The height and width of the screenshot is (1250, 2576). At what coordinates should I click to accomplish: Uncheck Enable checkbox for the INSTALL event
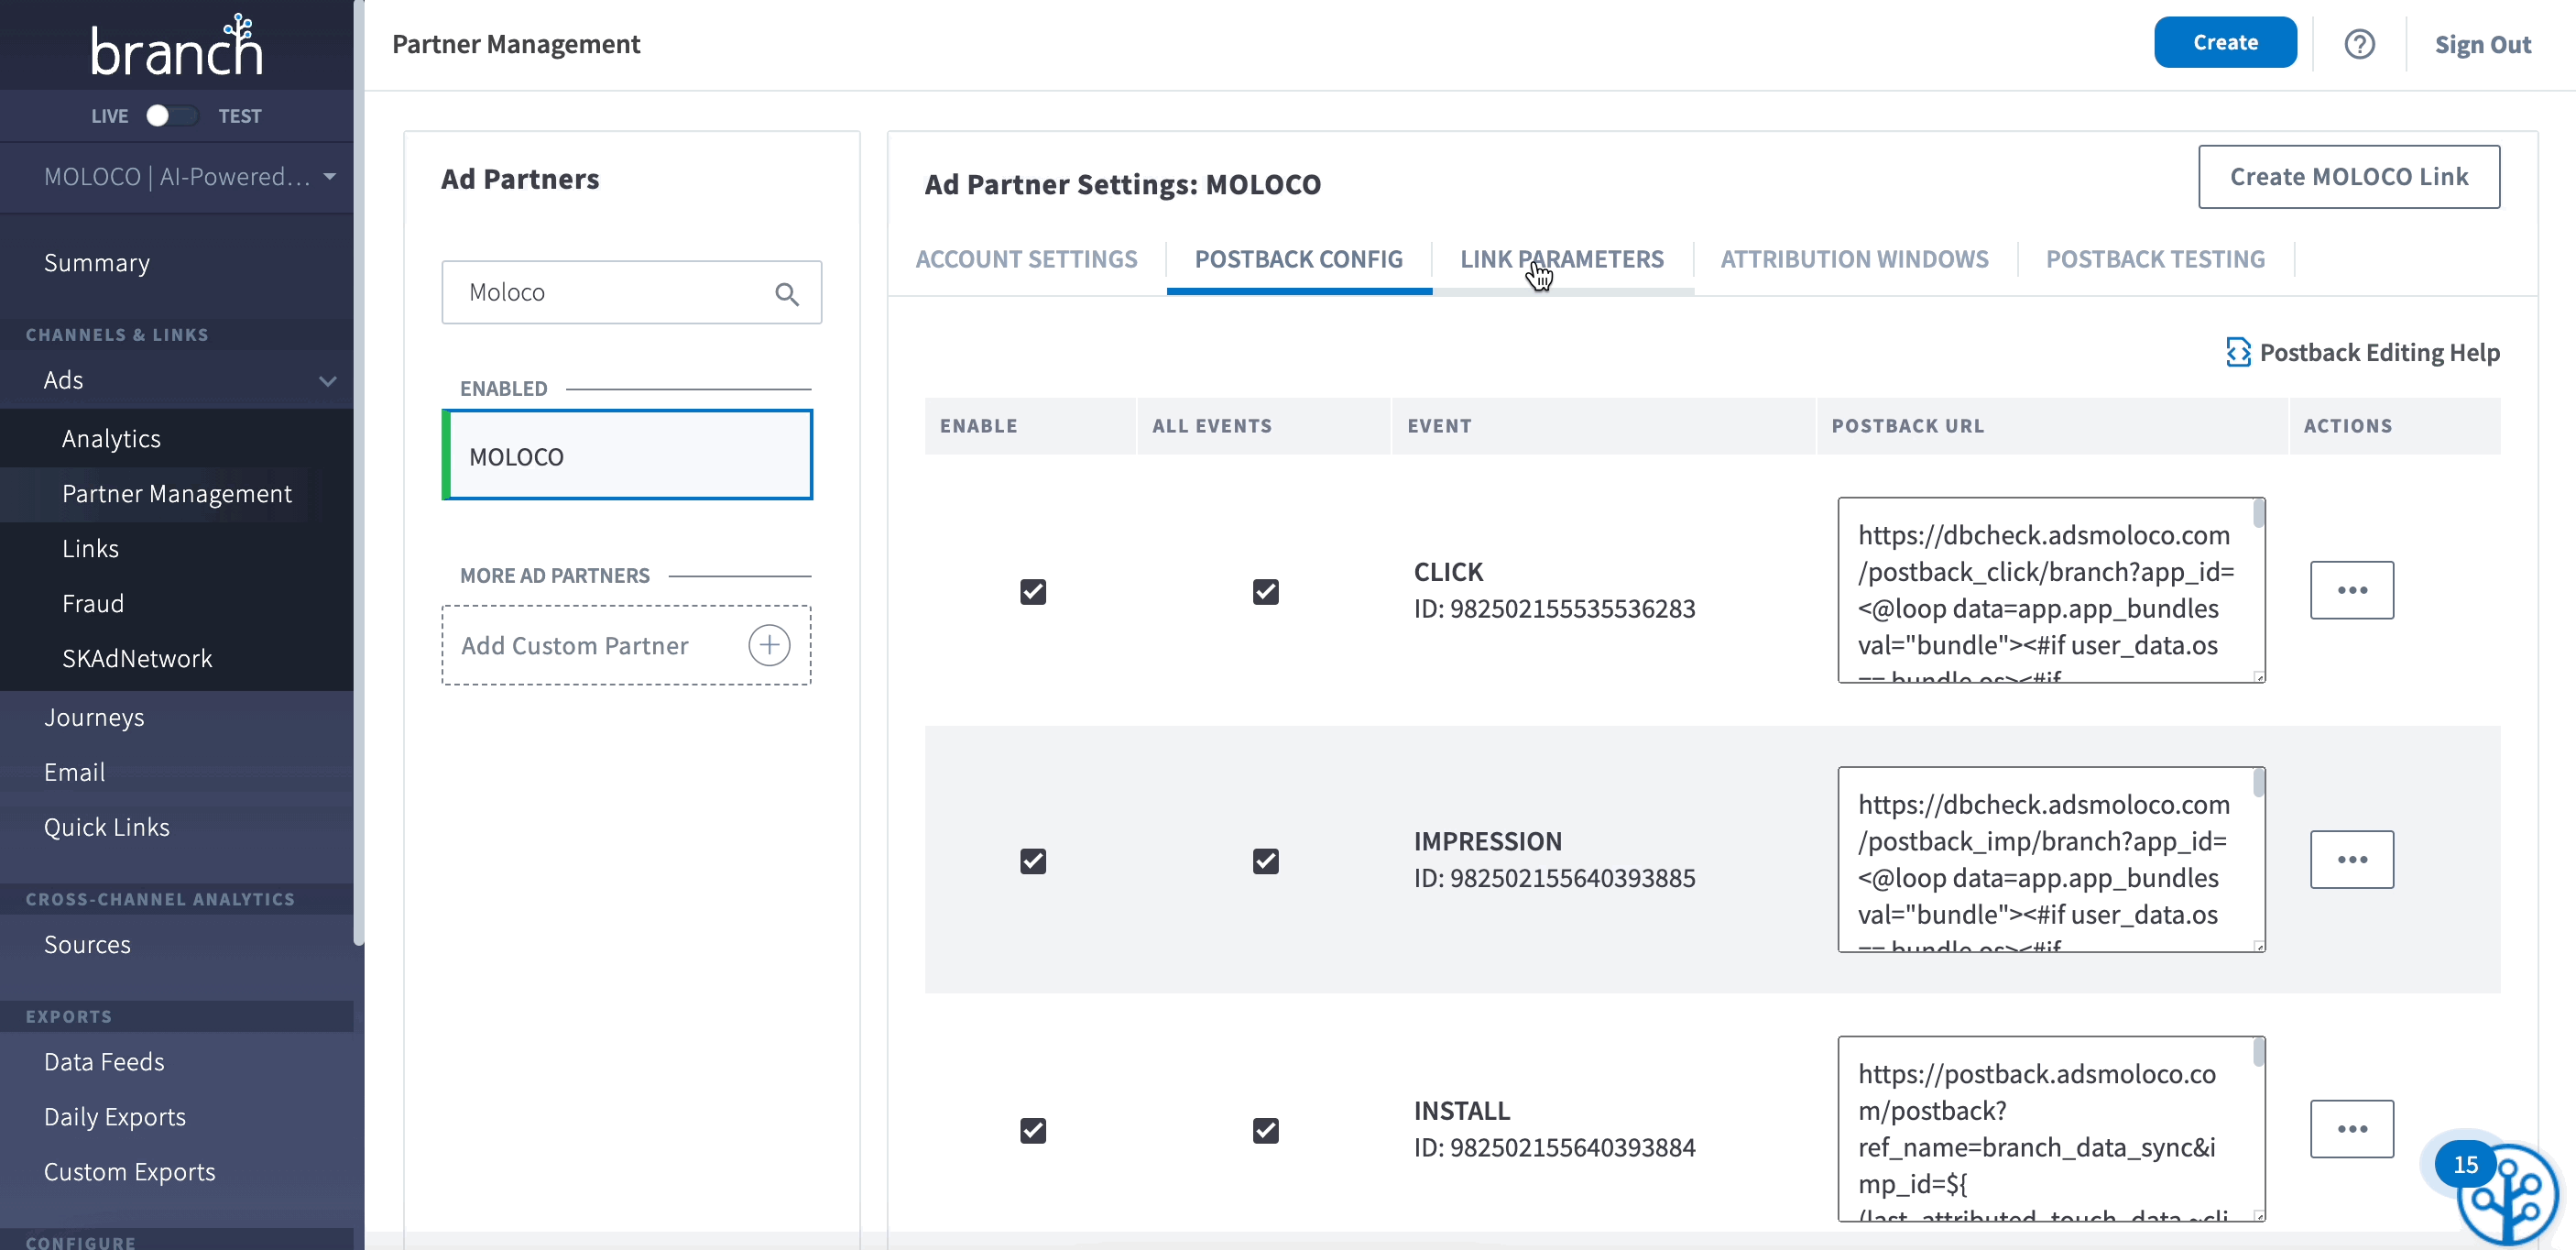(1033, 1130)
